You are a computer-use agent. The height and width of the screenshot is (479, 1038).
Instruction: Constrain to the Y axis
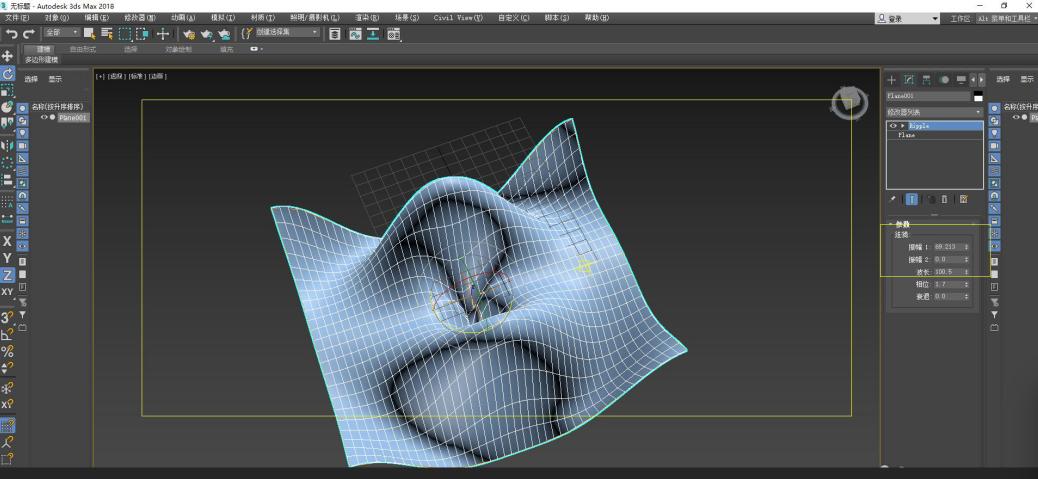tap(7, 258)
